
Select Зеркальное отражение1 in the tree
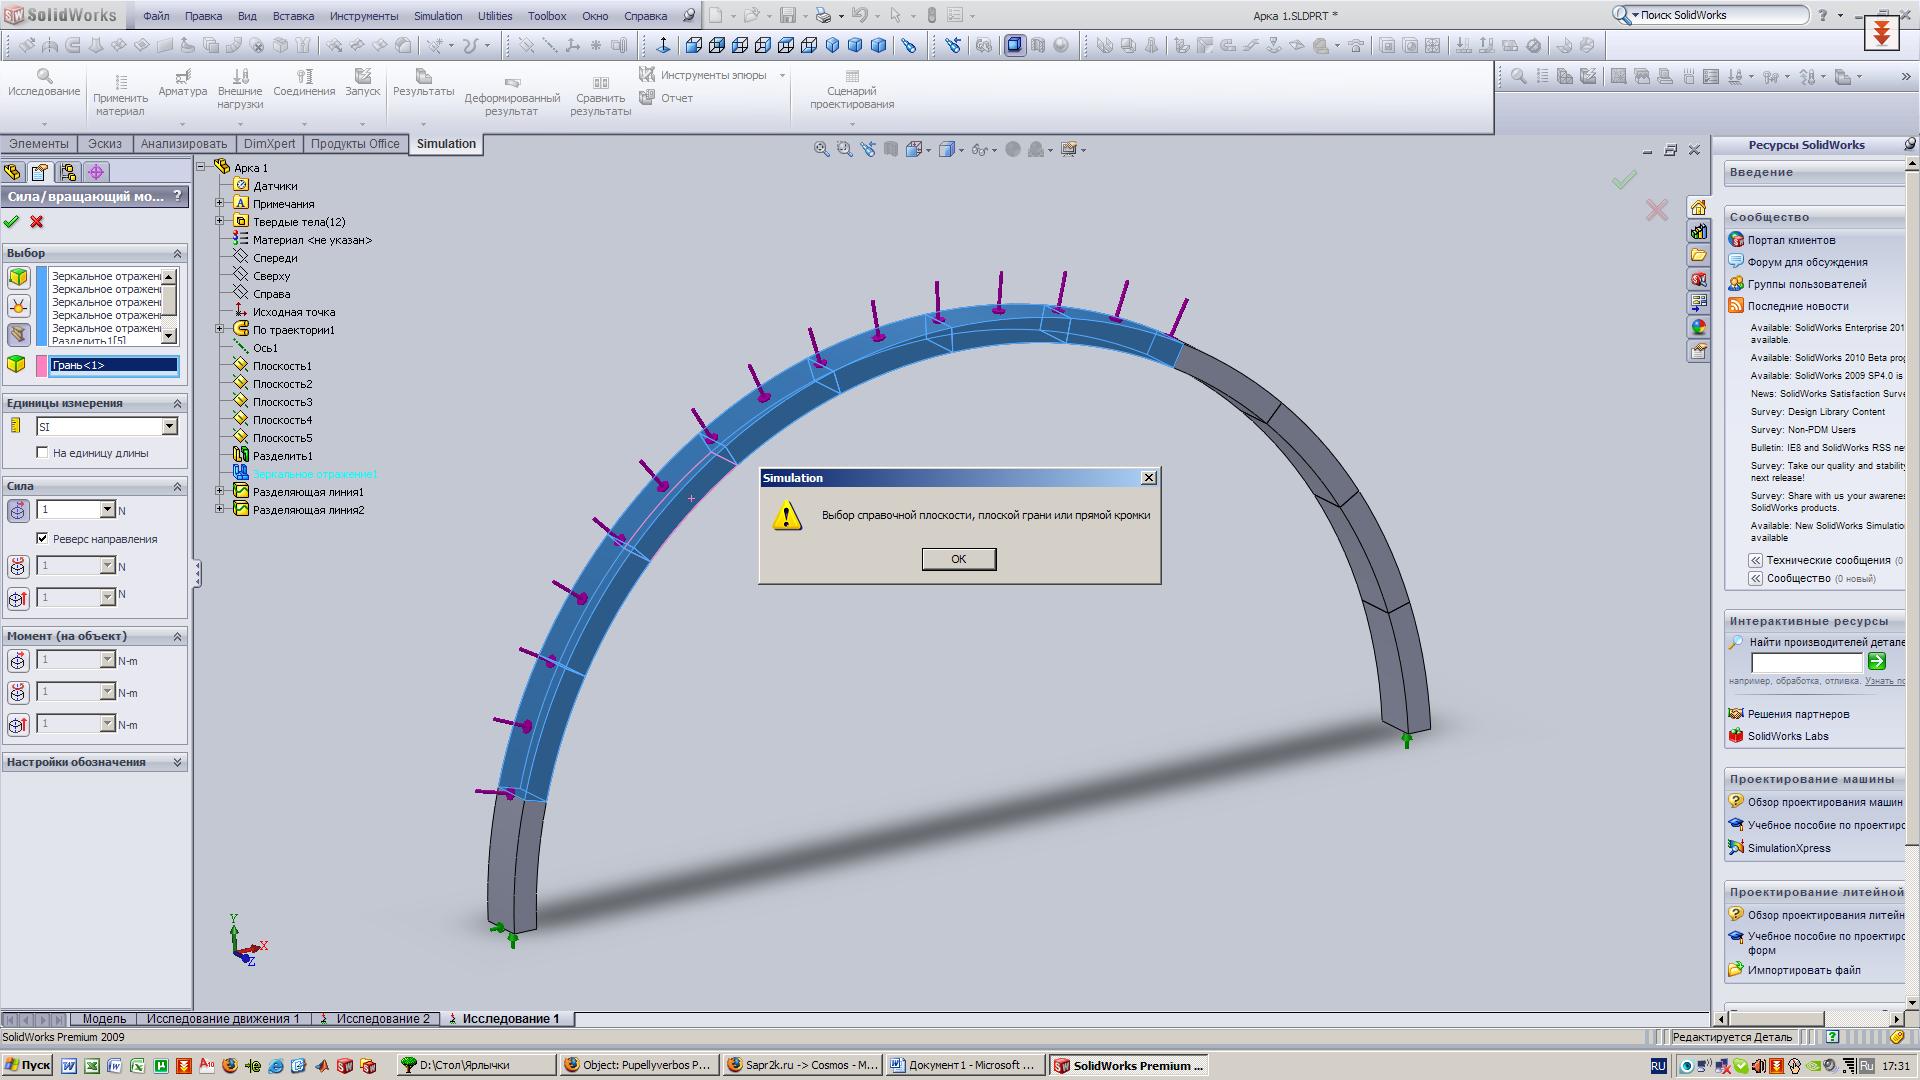coord(315,474)
